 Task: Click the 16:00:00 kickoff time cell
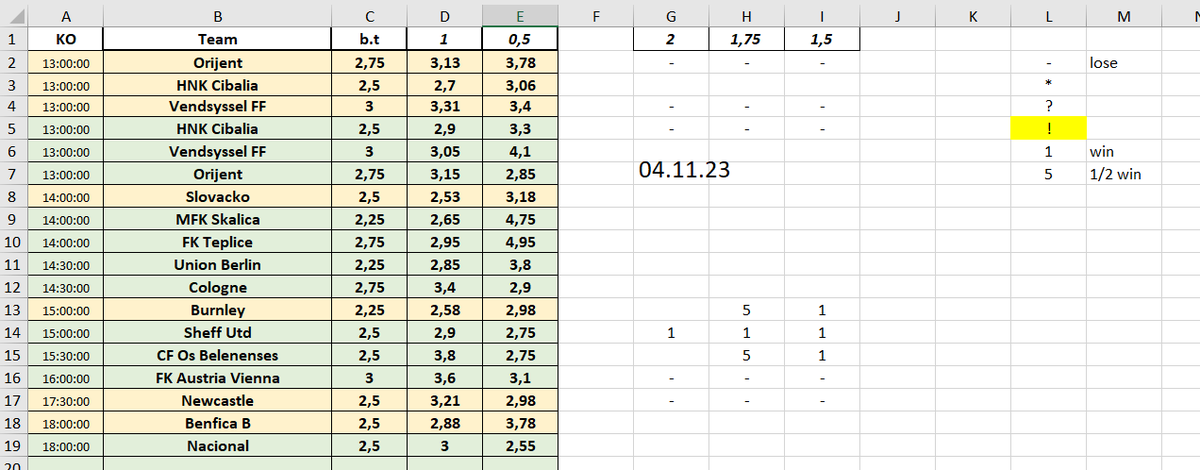[66, 377]
